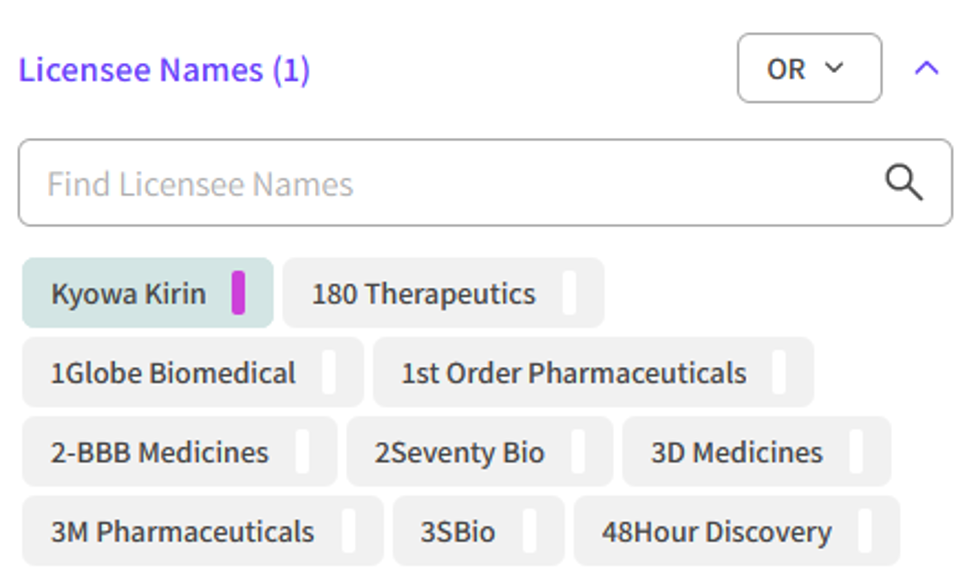
Task: Select the 180 Therapeutics chip
Action: 424,292
